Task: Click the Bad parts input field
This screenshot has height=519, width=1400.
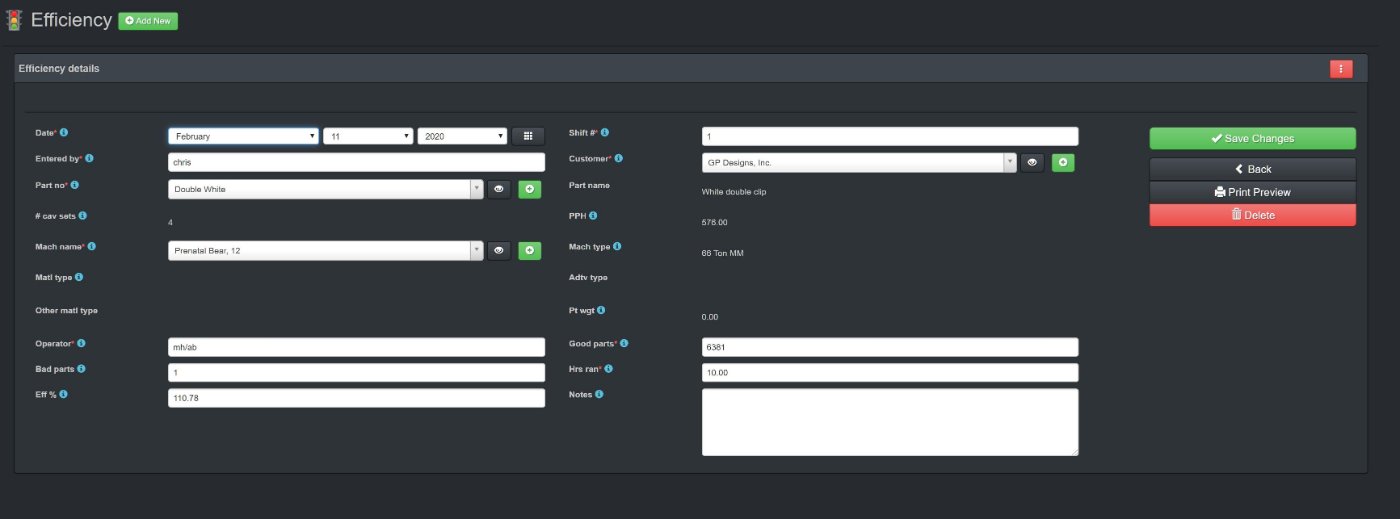Action: 357,373
